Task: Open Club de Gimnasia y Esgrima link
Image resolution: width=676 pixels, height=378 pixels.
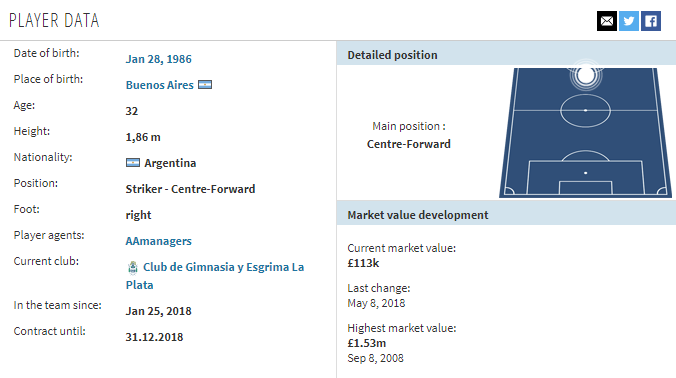Action: 215,276
